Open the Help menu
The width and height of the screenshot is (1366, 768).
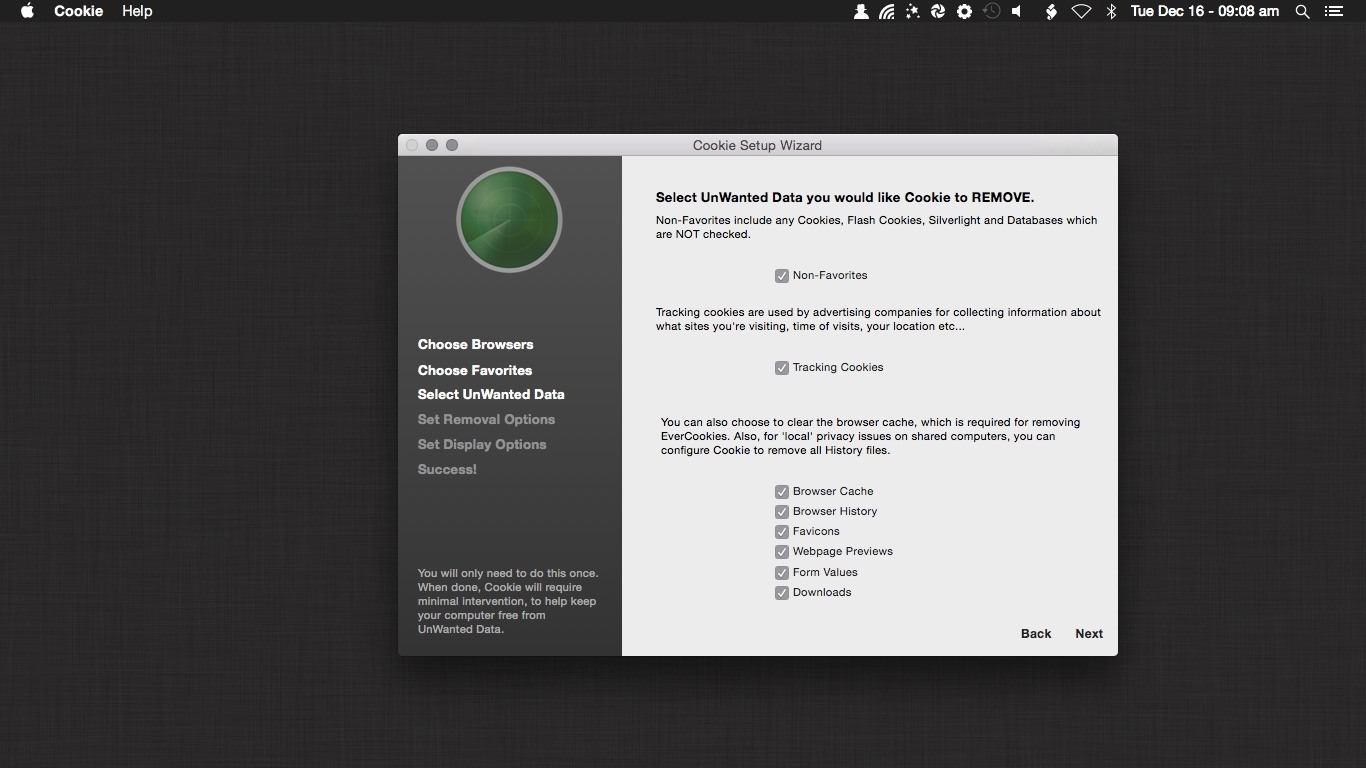pyautogui.click(x=137, y=11)
